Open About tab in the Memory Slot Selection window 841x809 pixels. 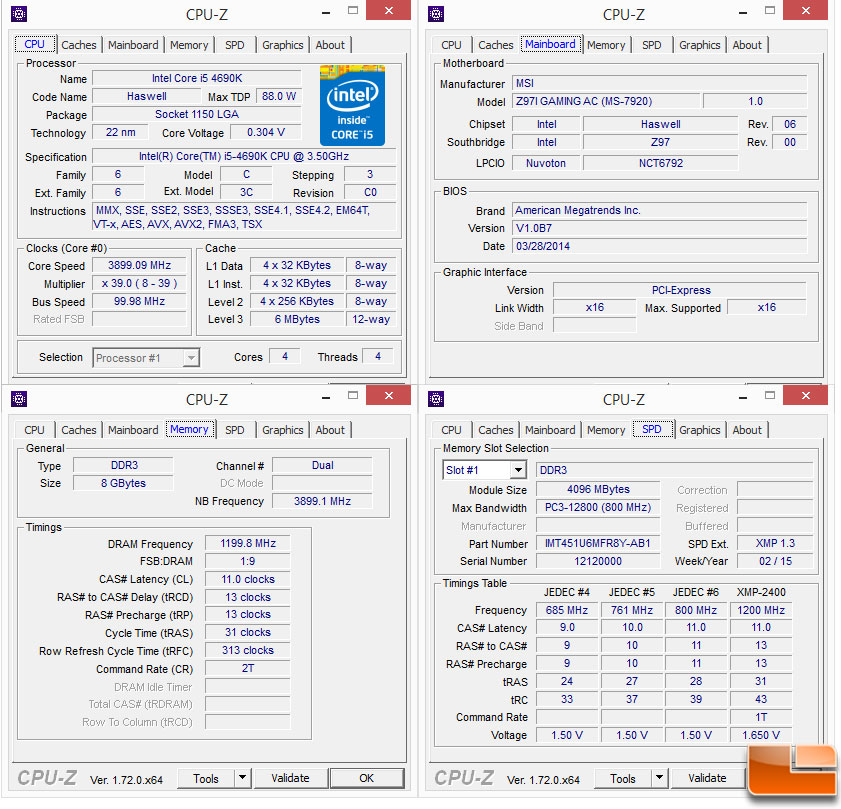(x=747, y=430)
